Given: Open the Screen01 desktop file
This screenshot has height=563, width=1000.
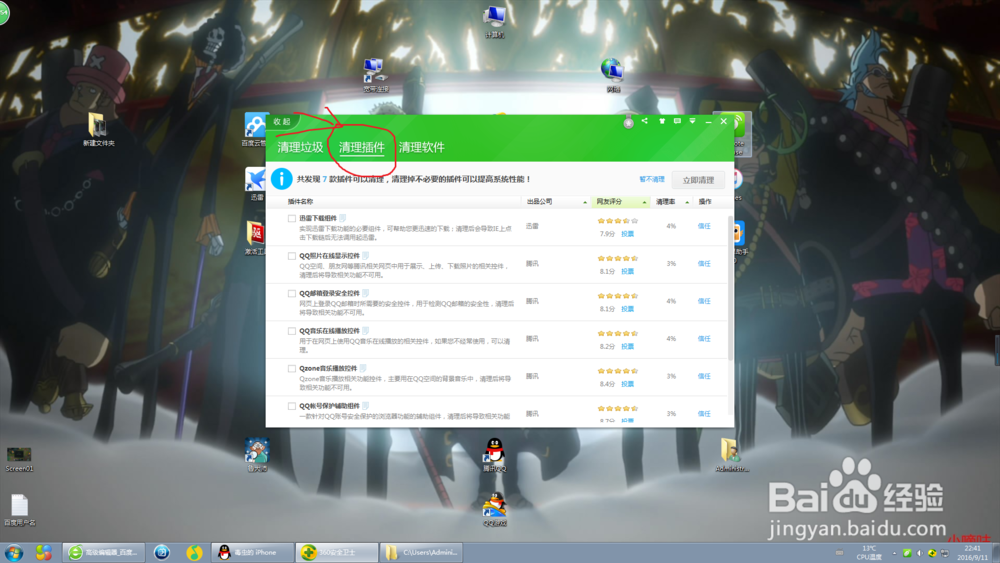Looking at the screenshot, I should (x=19, y=458).
